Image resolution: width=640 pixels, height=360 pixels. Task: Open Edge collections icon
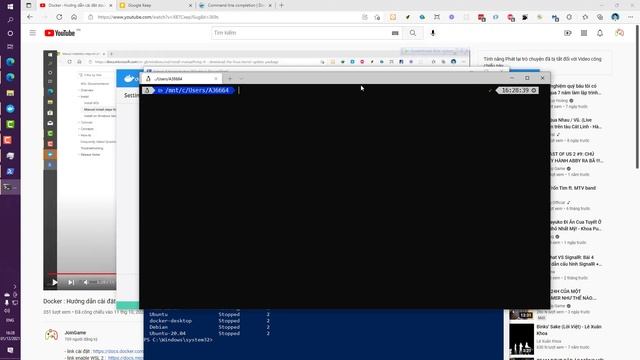click(x=600, y=17)
